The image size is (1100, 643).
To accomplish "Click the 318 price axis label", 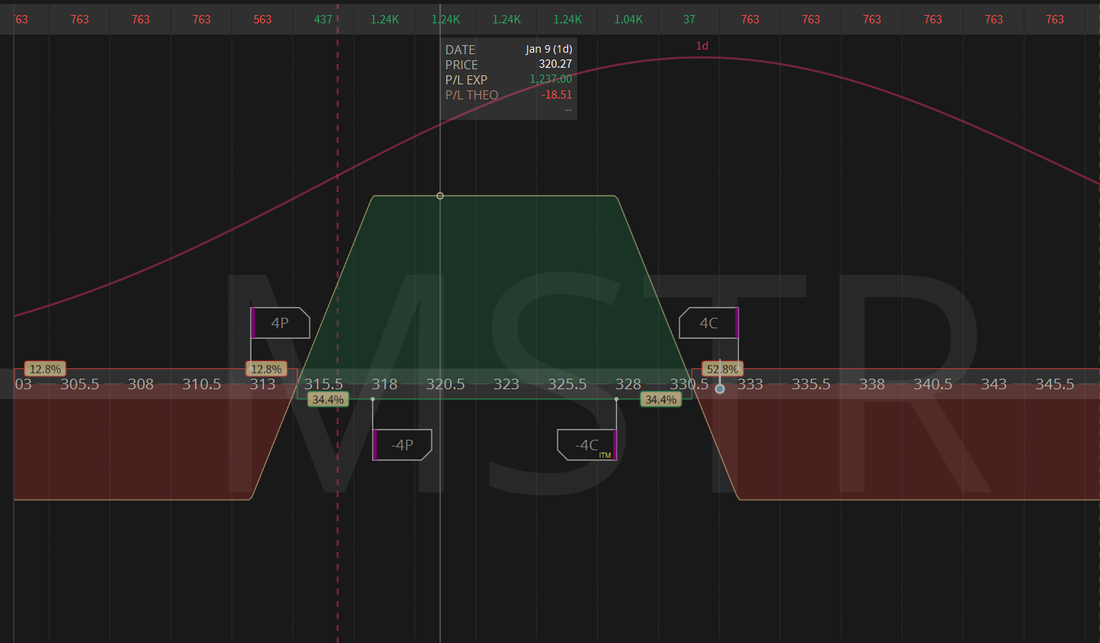I will (x=384, y=384).
